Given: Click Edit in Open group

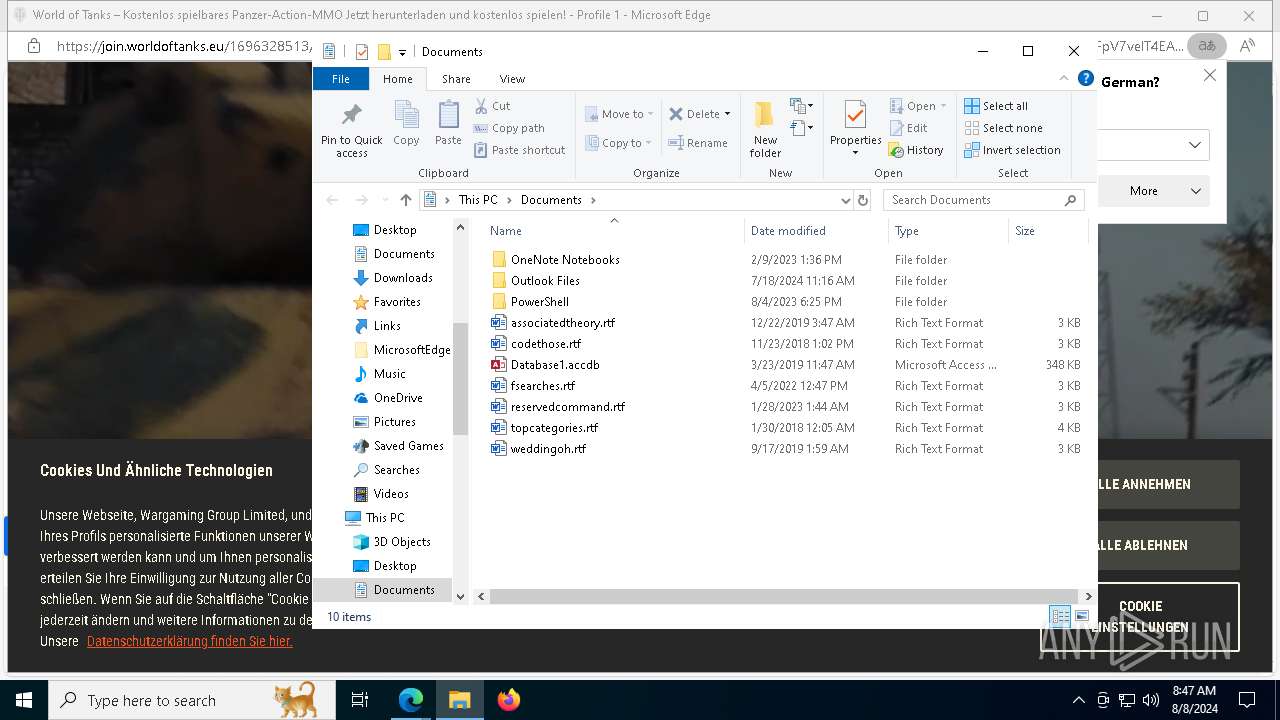Looking at the screenshot, I should [908, 128].
